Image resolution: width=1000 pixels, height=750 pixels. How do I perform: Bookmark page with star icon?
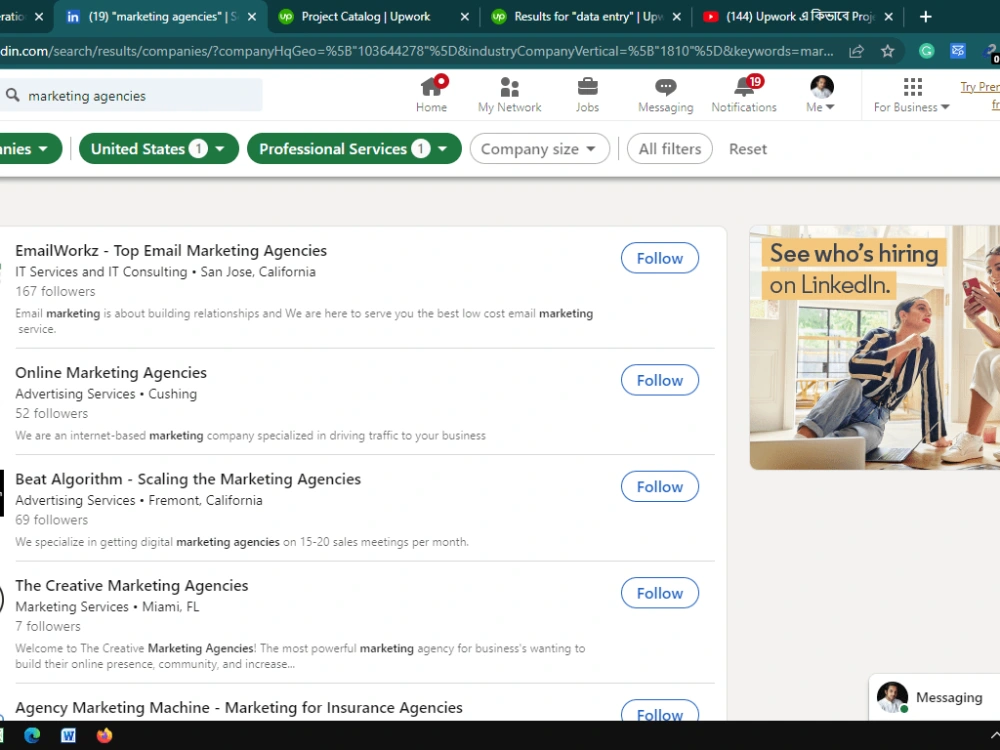887,51
